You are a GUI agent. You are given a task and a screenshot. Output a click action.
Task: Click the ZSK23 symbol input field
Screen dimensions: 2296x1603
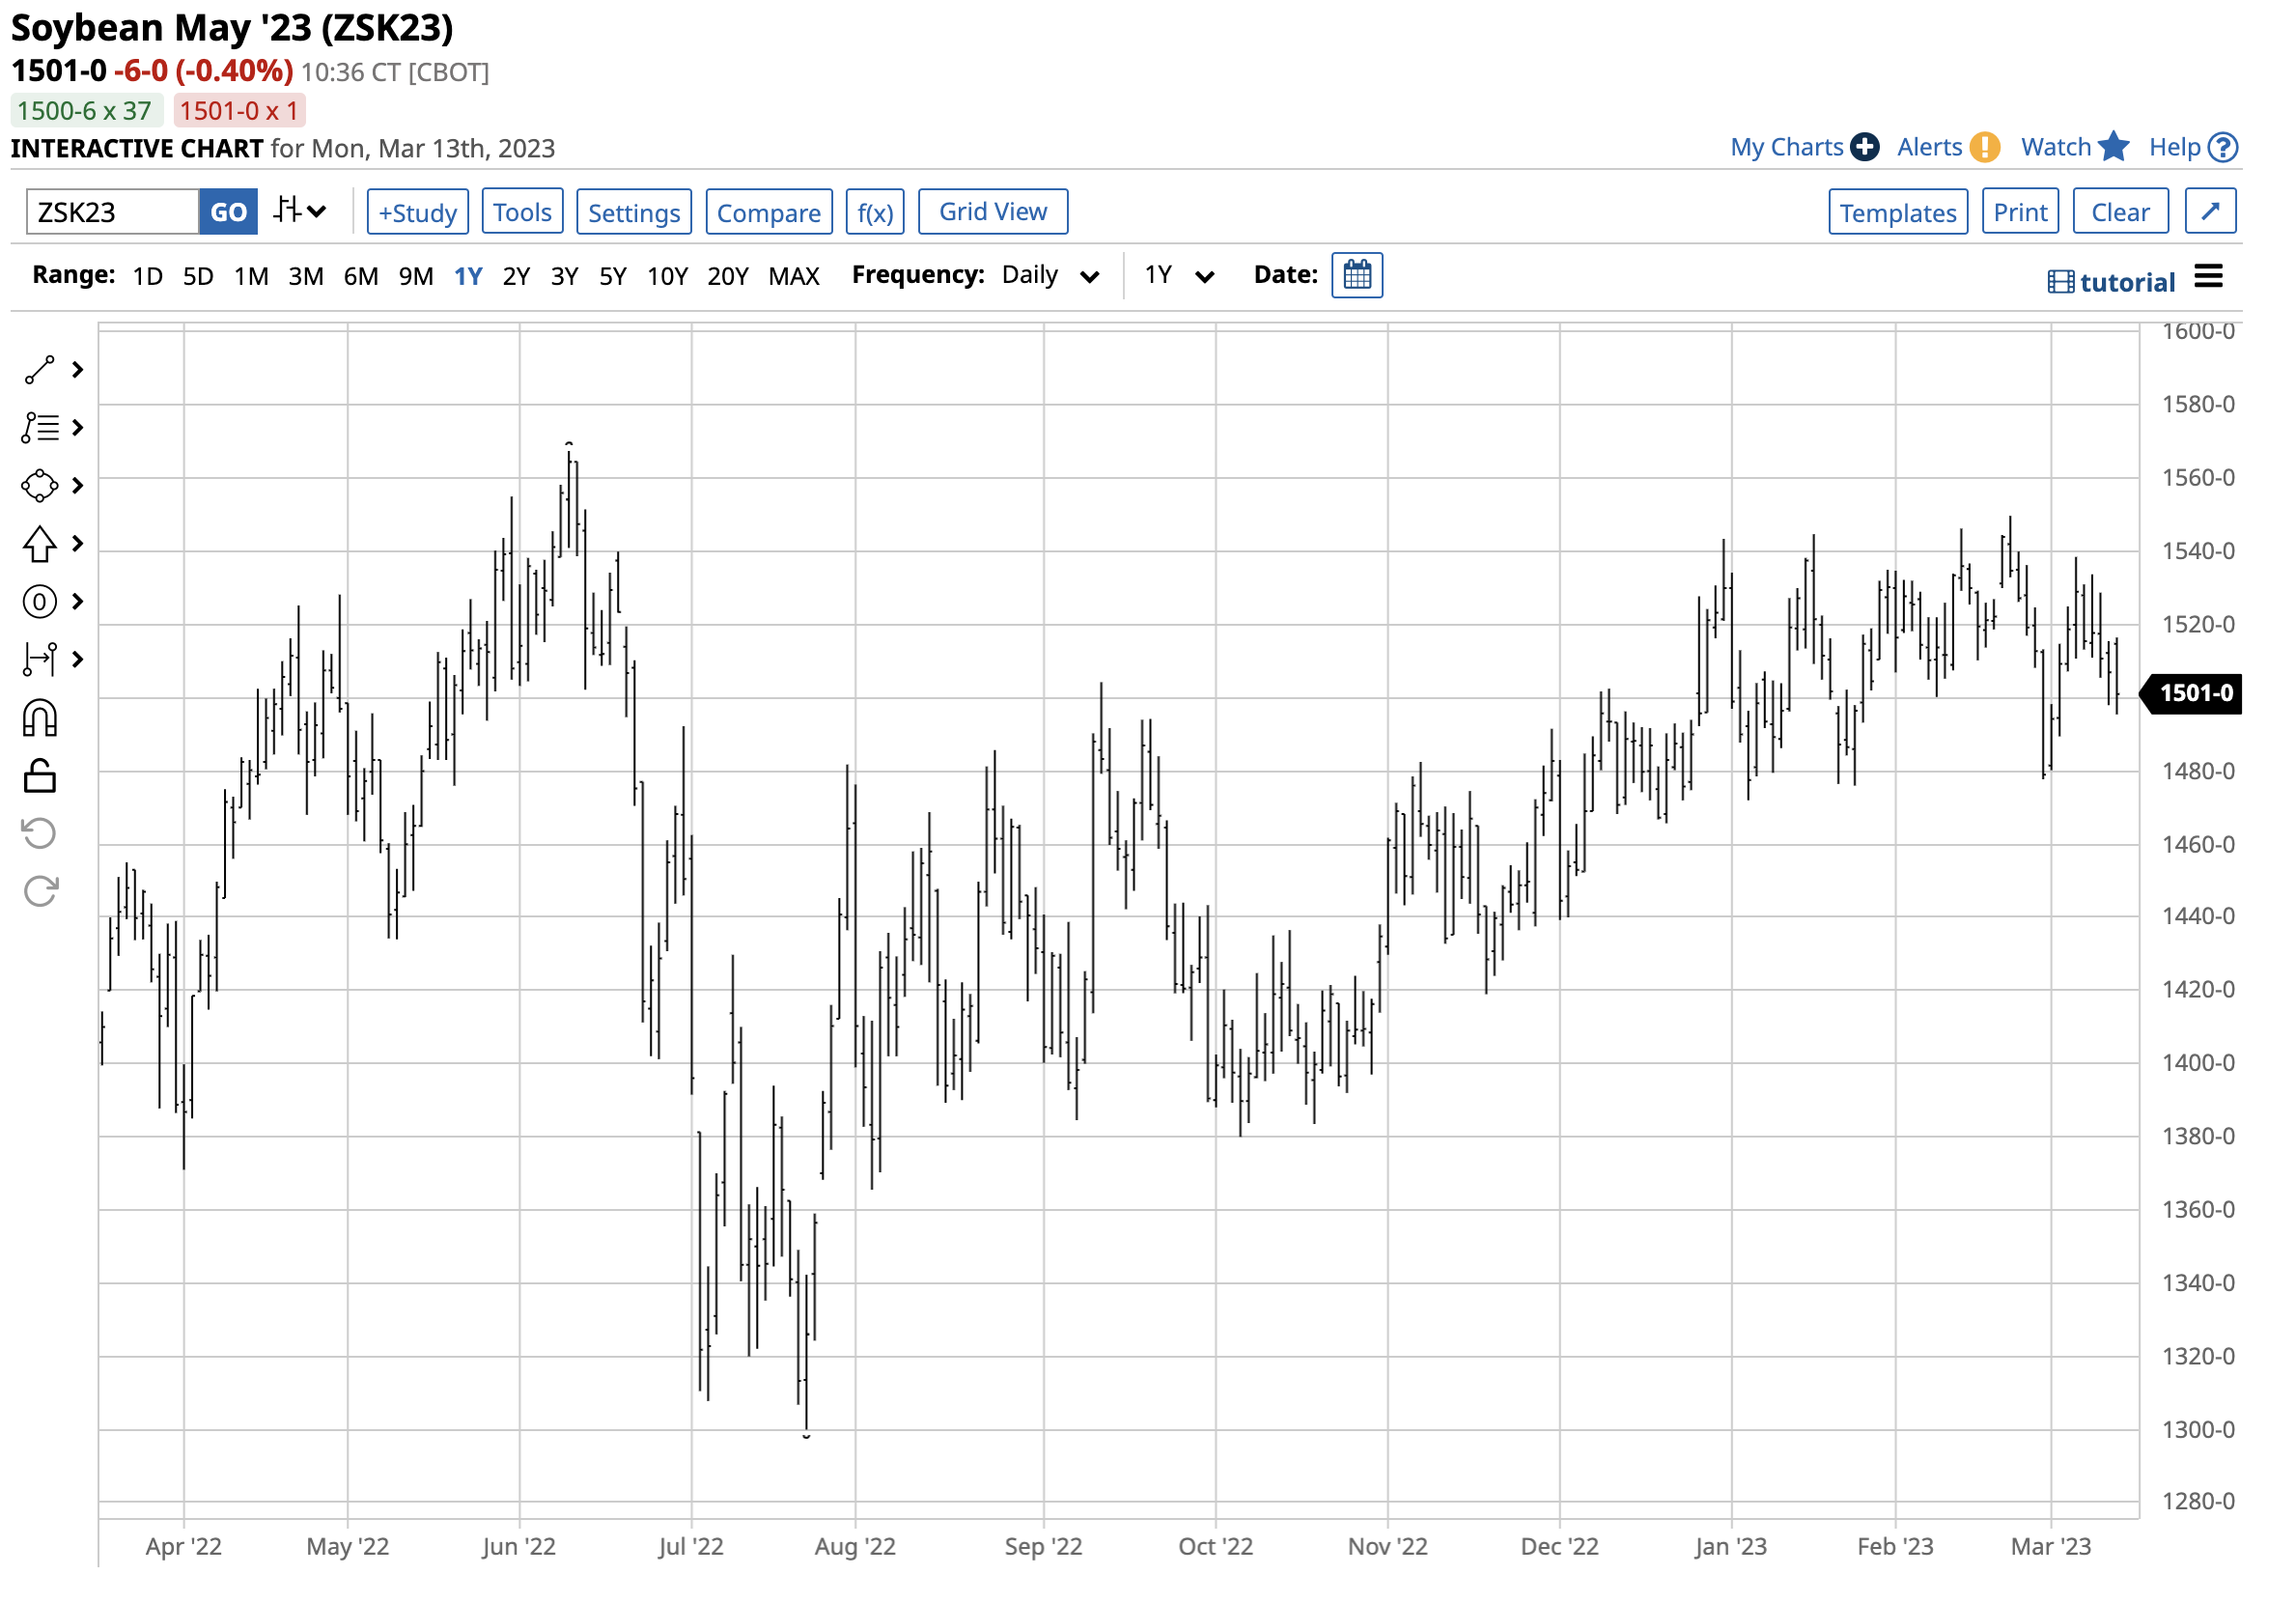coord(112,212)
